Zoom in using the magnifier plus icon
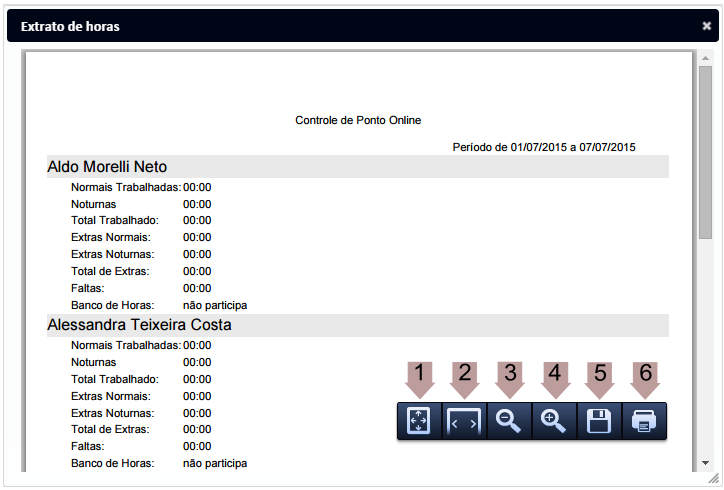 coord(554,422)
